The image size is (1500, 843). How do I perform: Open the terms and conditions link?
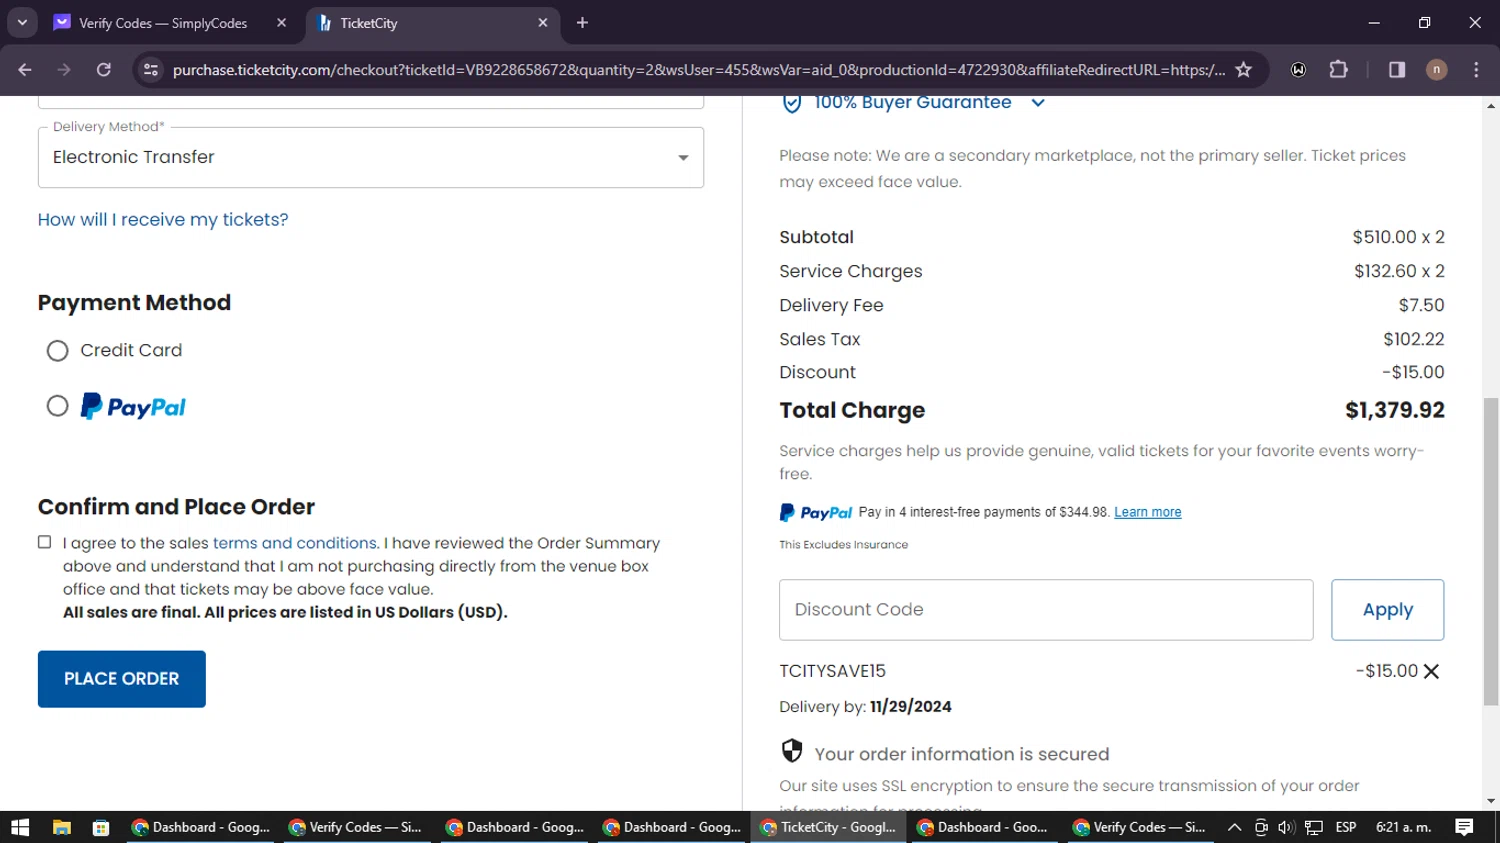click(295, 543)
